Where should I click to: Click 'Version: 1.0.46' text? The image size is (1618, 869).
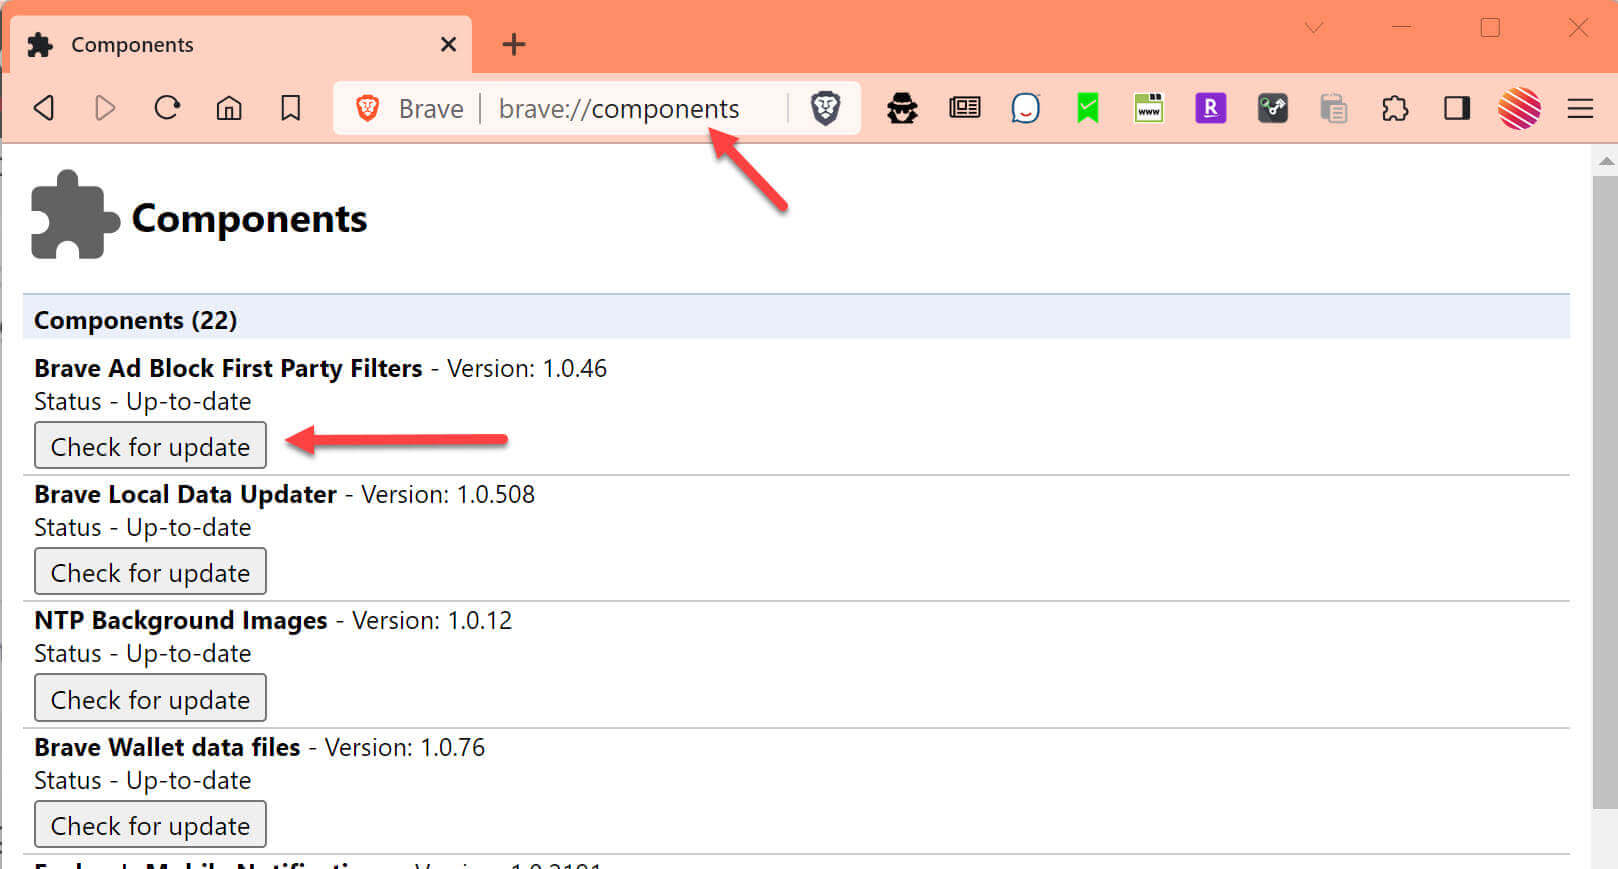click(527, 368)
